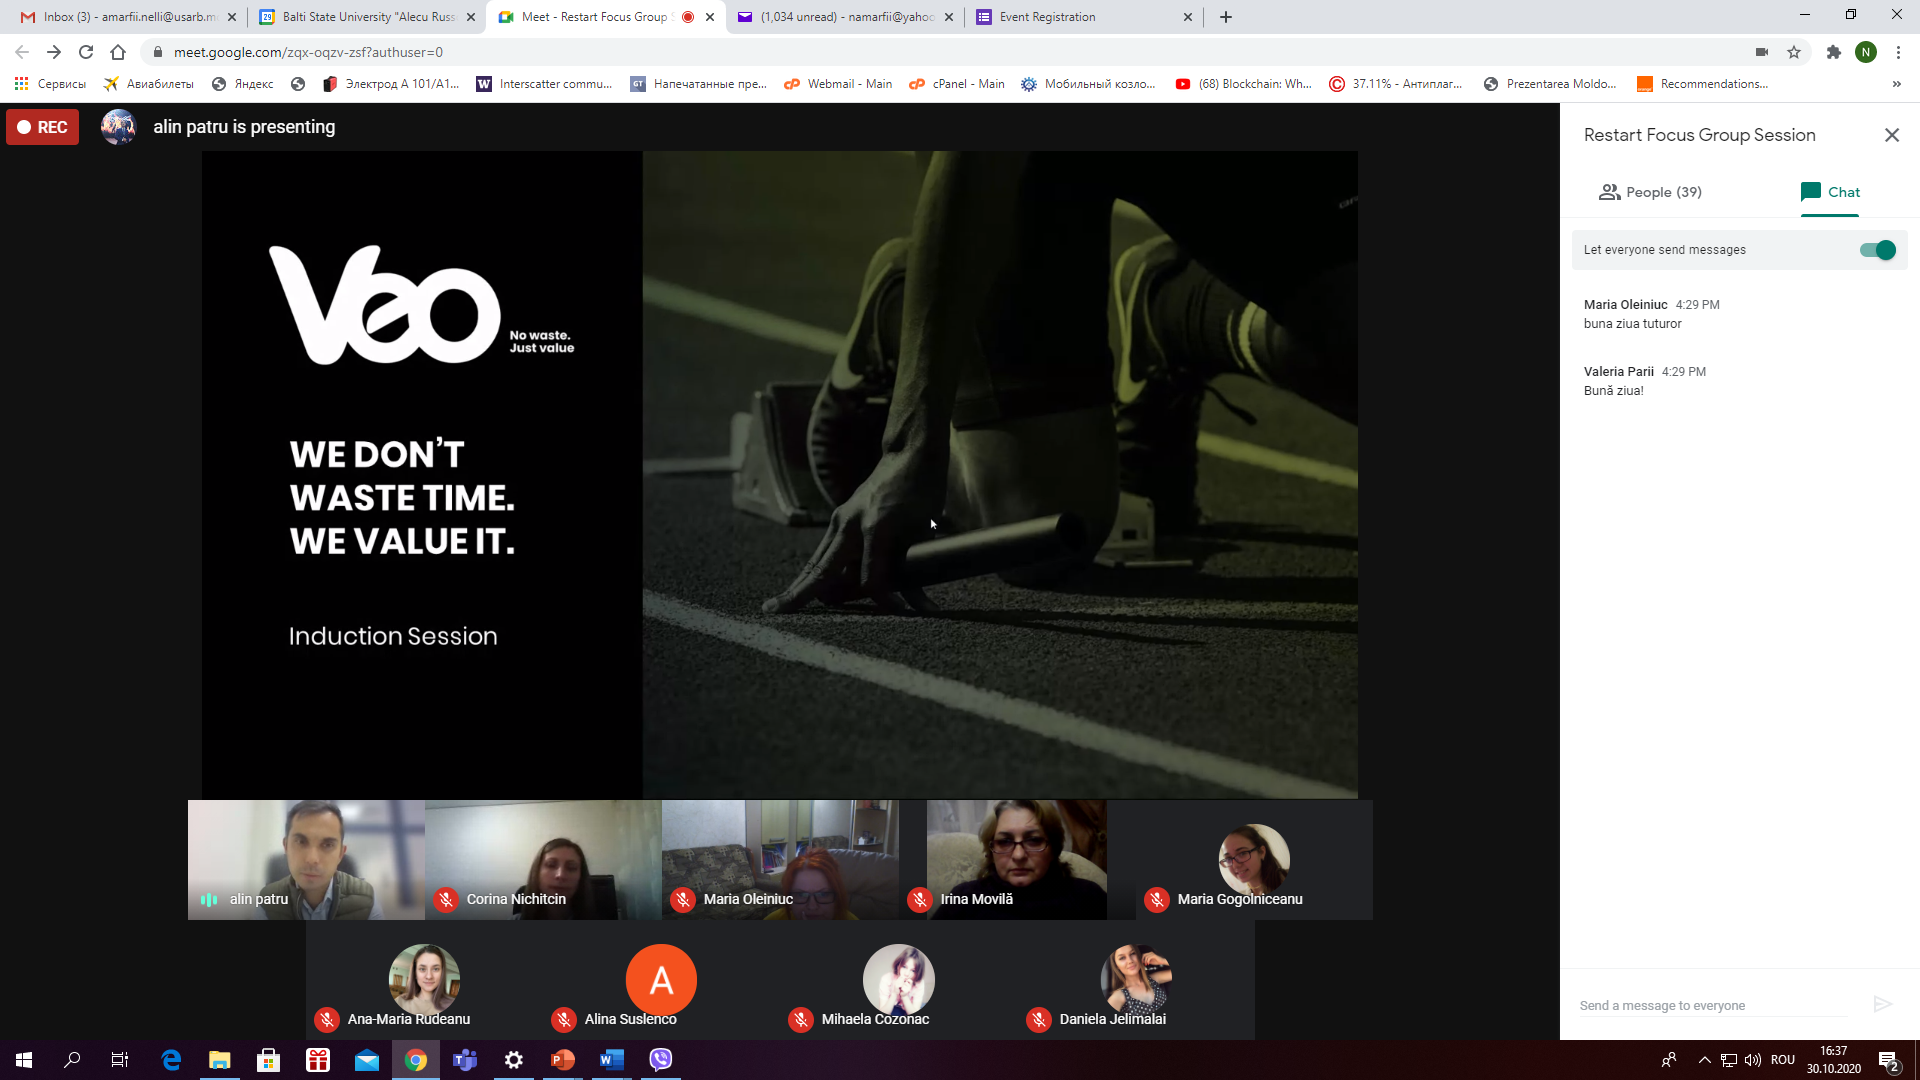Open PowerPoint from taskbar
The width and height of the screenshot is (1920, 1080).
563,1059
